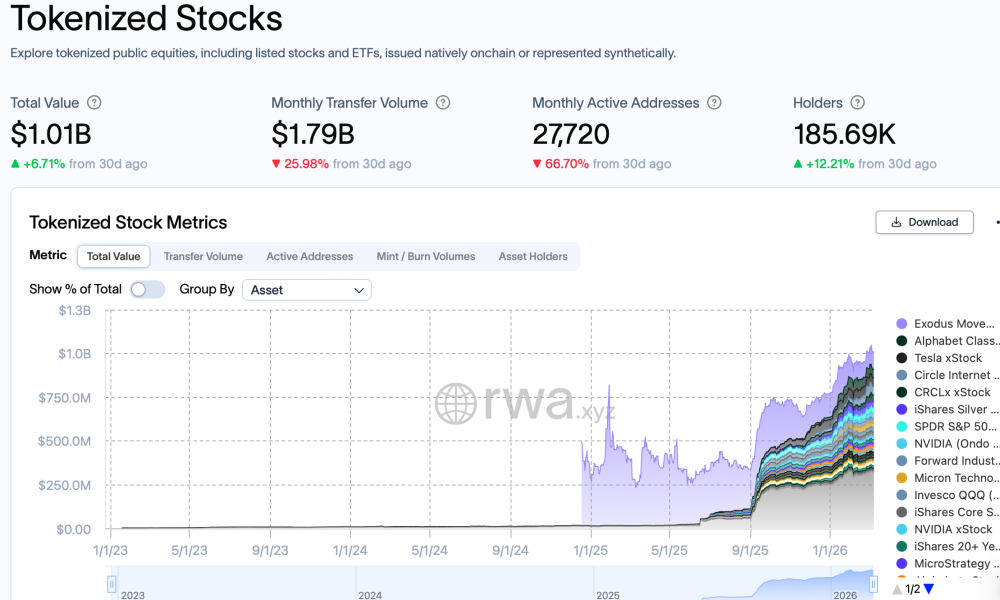Image resolution: width=1000 pixels, height=600 pixels.
Task: Hide Exodus Movement series in legend
Action: tap(954, 324)
